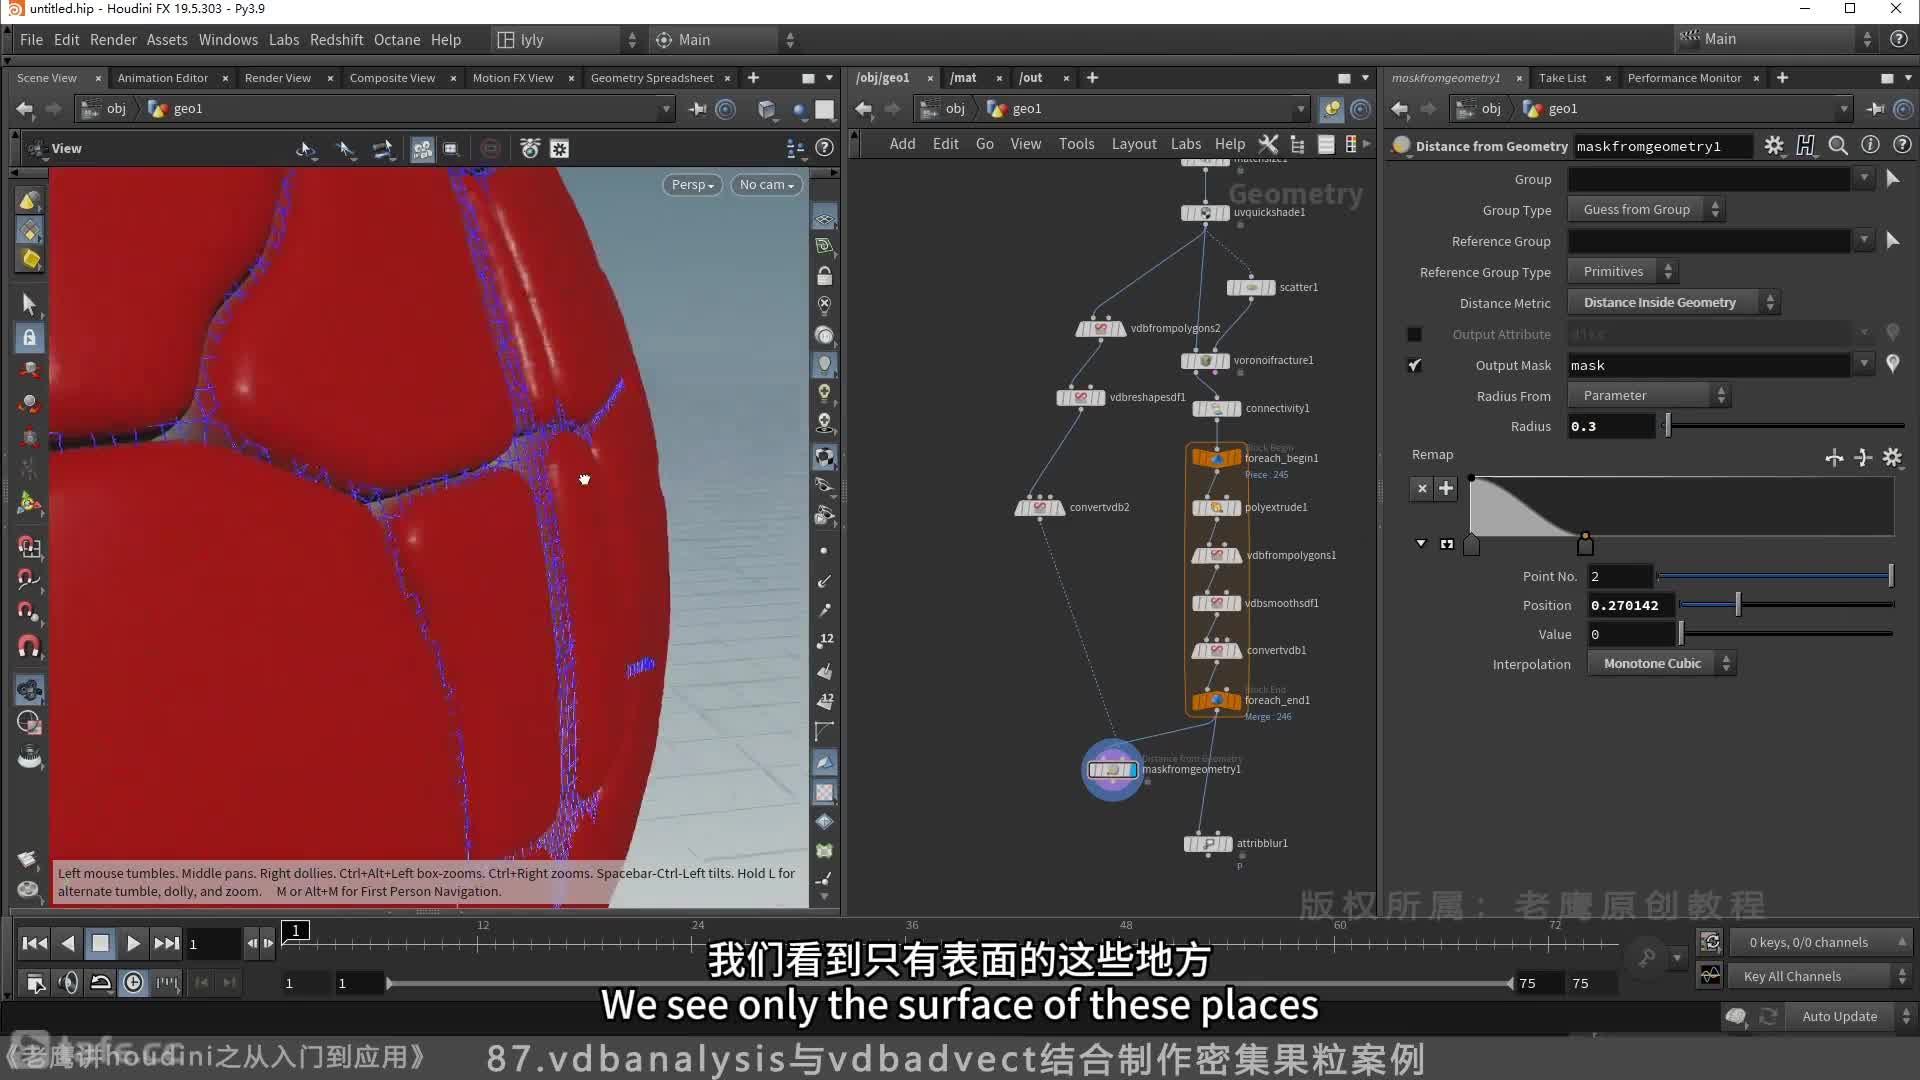Click the stop playback button
Screen dimensions: 1920x1080
100,943
